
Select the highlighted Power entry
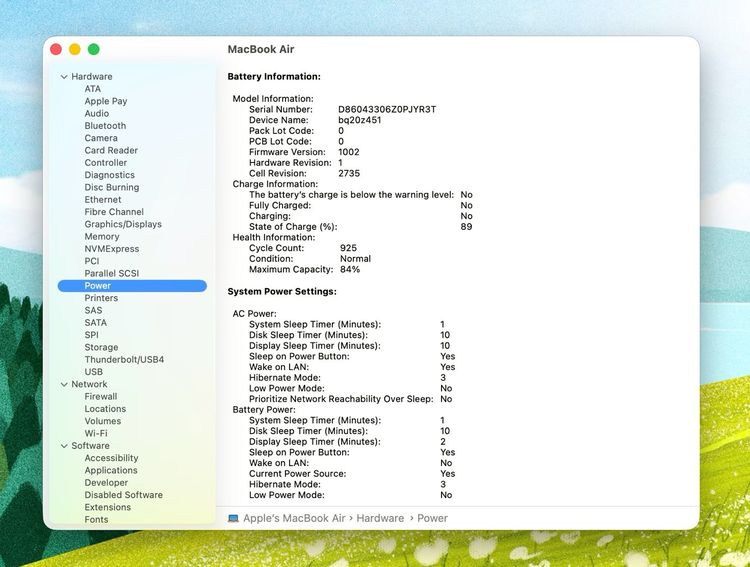point(132,286)
